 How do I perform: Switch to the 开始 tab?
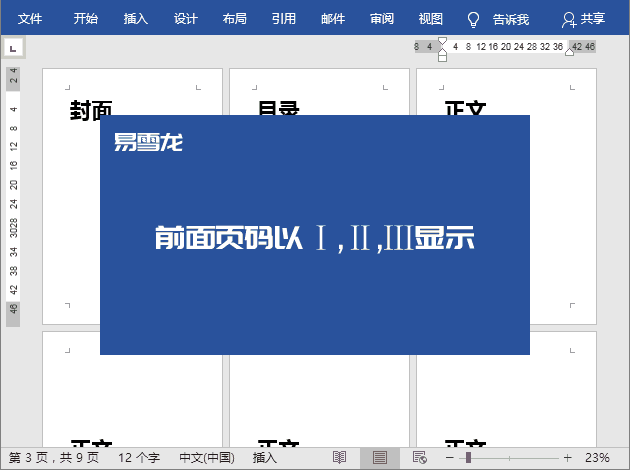click(x=86, y=18)
